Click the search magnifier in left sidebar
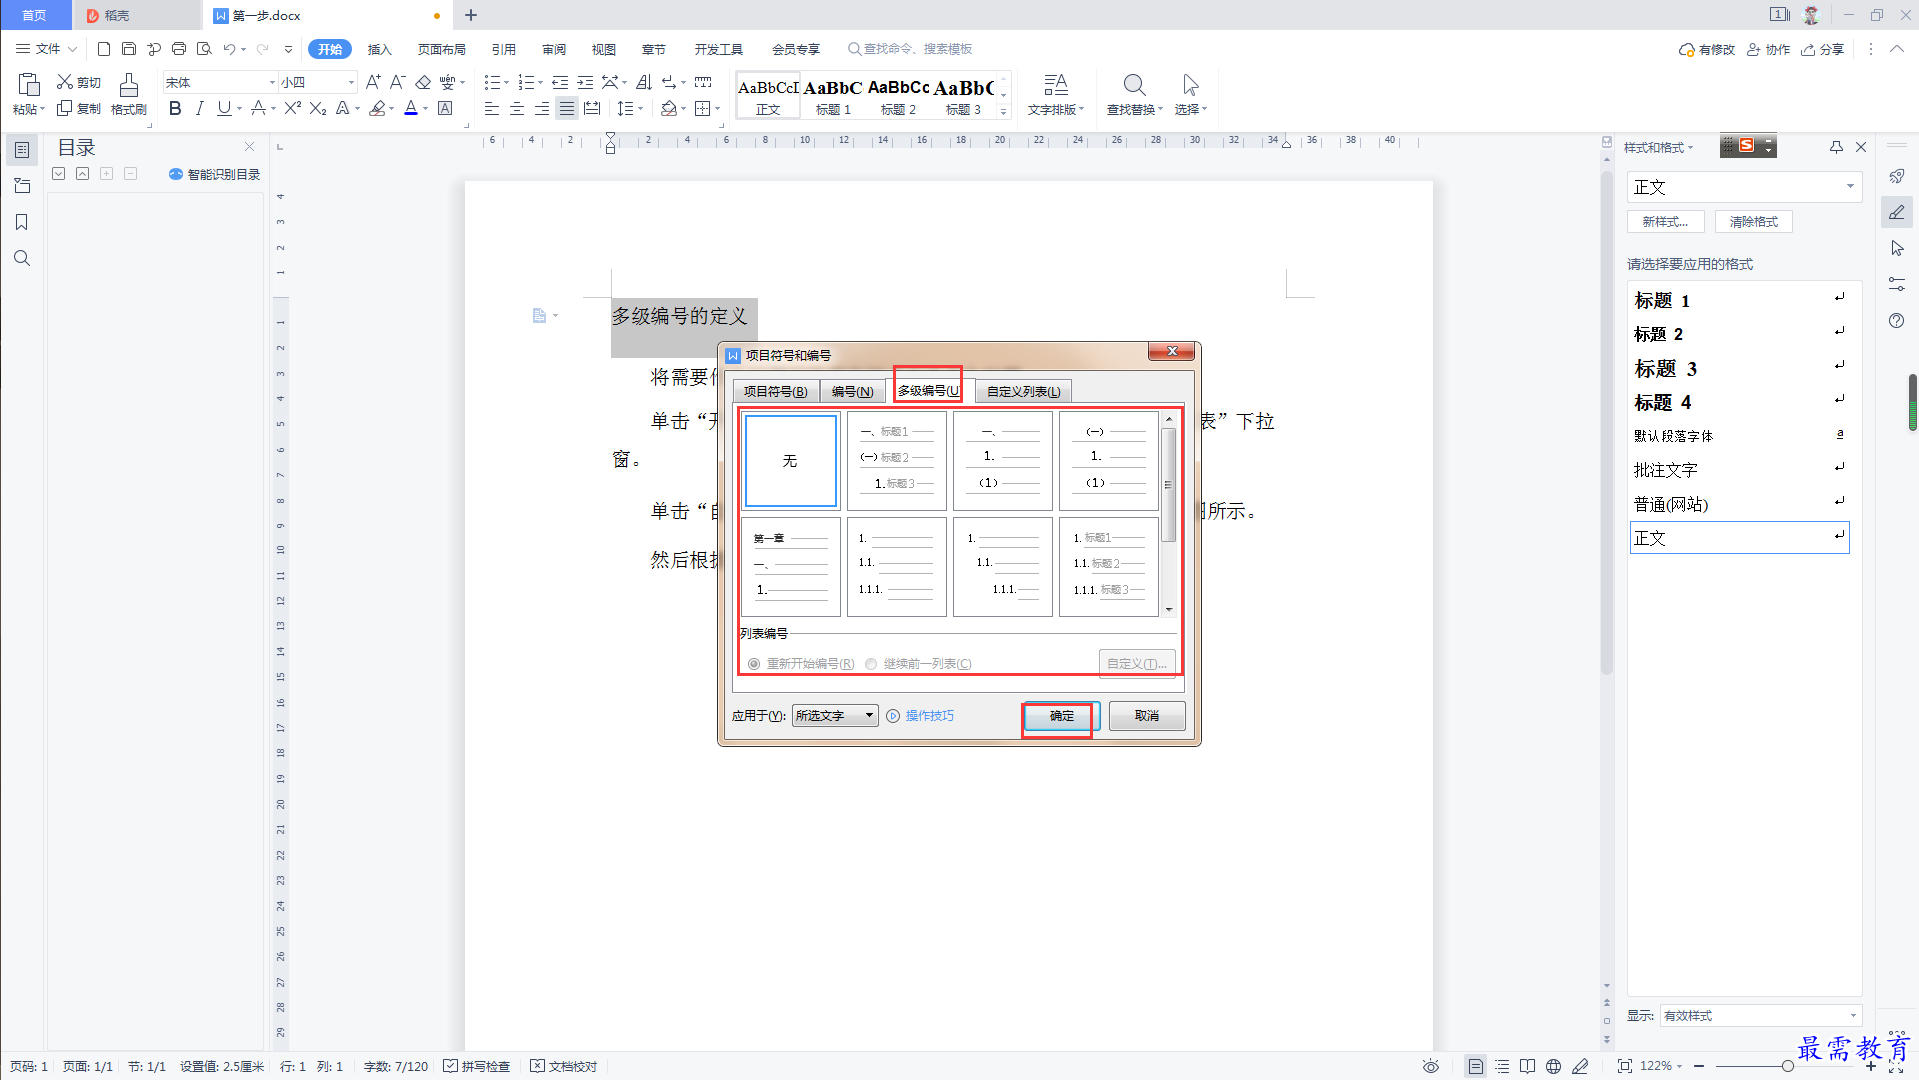This screenshot has height=1080, width=1919. tap(21, 258)
